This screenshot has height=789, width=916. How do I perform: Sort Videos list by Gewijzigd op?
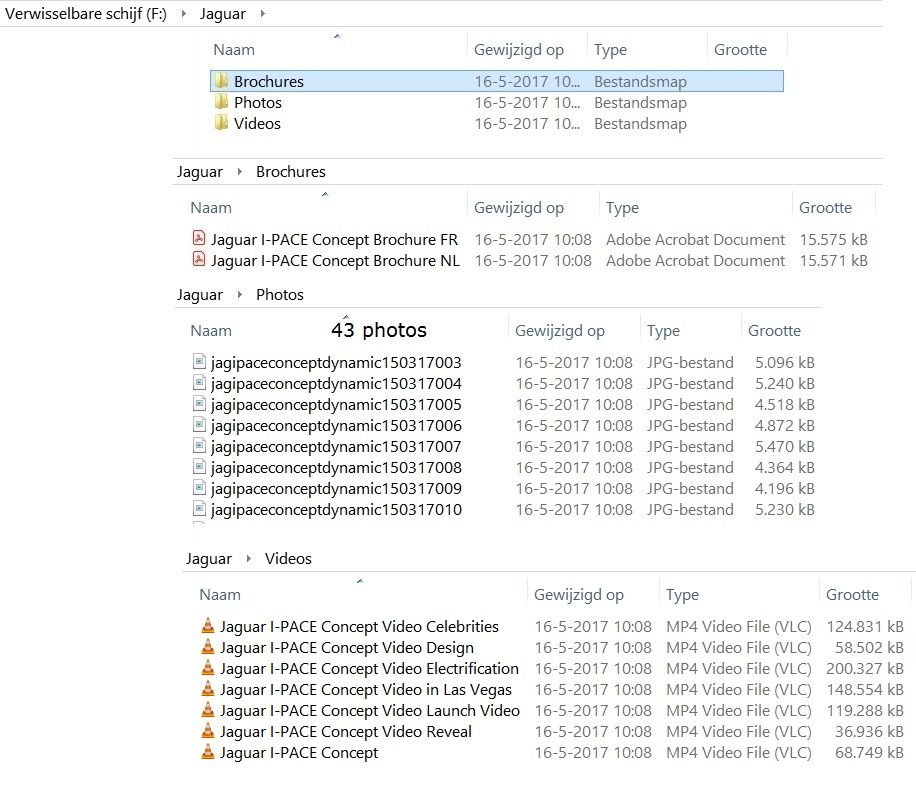point(578,595)
